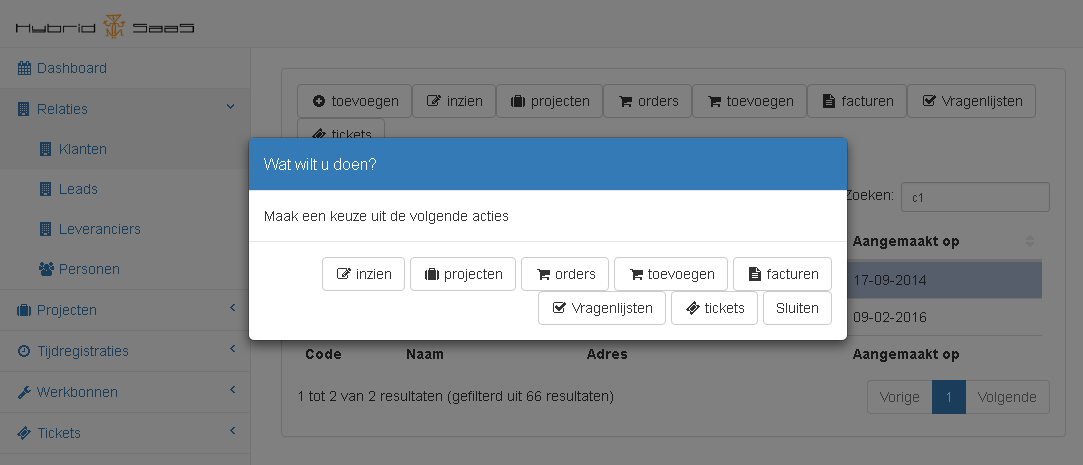Viewport: 1083px width, 465px height.
Task: Open Leveranciers in the sidebar
Action: 99,229
